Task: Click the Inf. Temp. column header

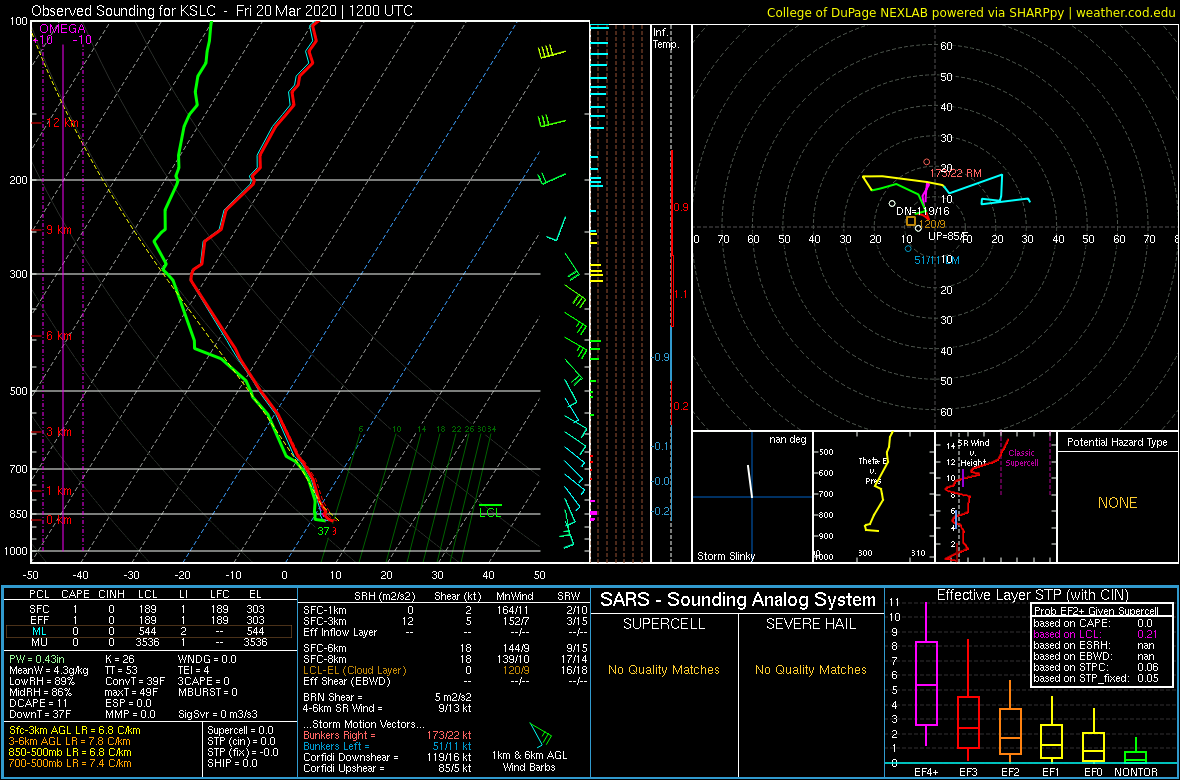Action: coord(666,38)
